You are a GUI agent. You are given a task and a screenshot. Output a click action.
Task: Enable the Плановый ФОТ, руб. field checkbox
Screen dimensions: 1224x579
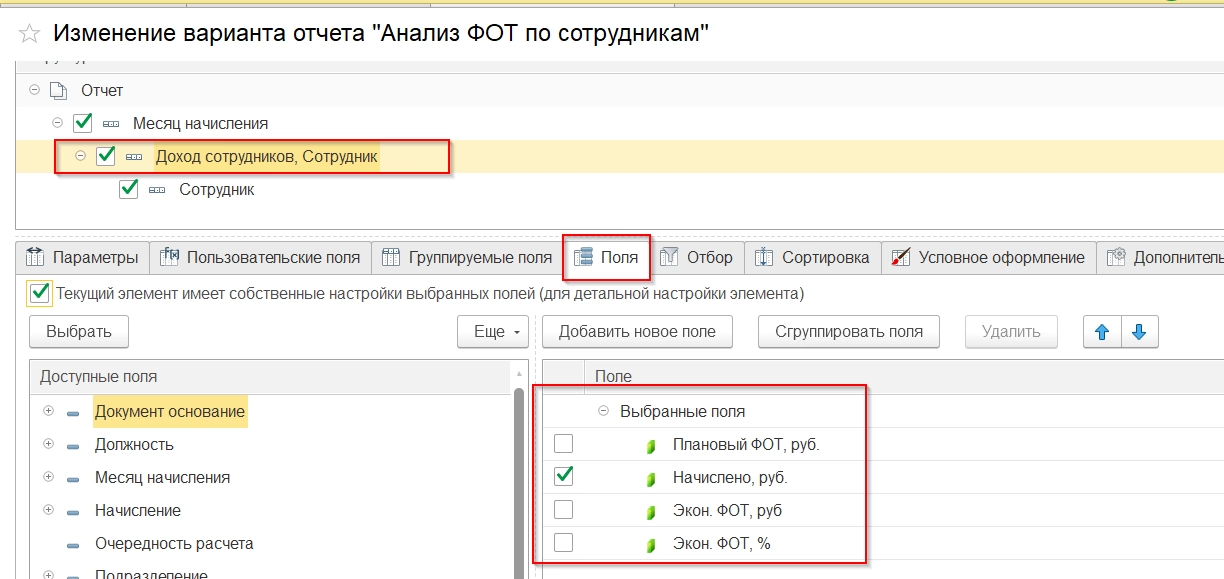click(x=564, y=444)
